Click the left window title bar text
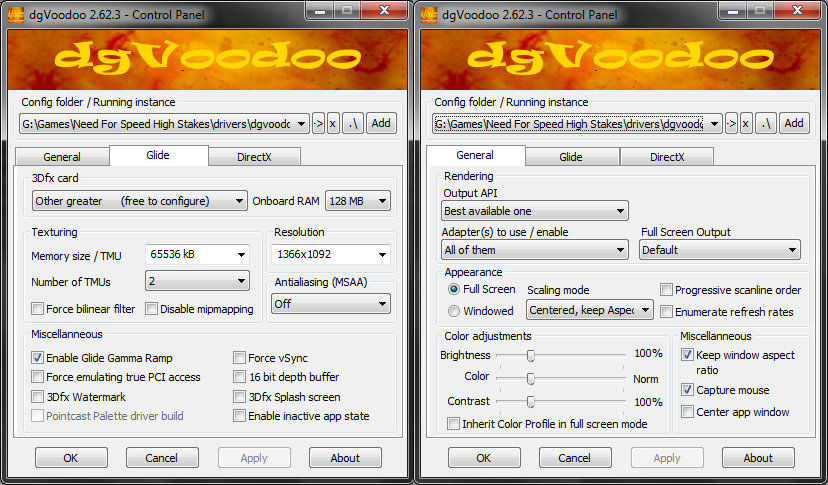This screenshot has width=828, height=485. click(x=117, y=15)
